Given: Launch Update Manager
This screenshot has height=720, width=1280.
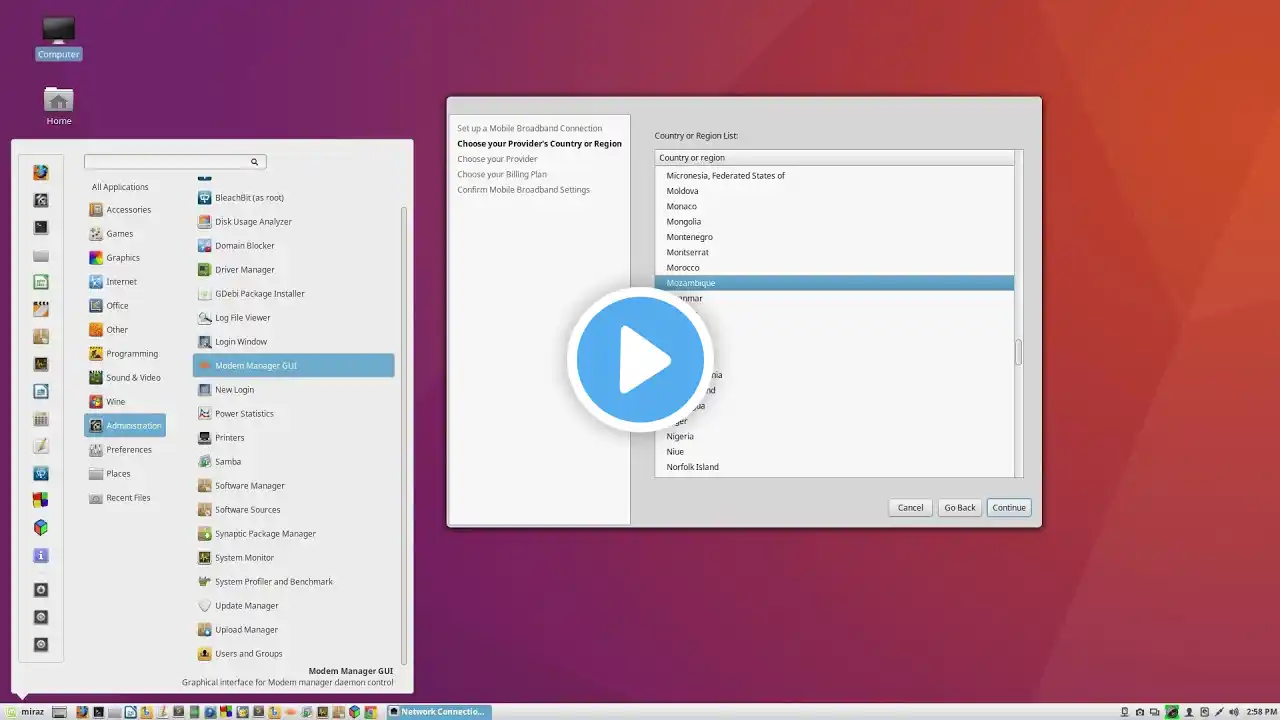Looking at the screenshot, I should click(x=246, y=606).
